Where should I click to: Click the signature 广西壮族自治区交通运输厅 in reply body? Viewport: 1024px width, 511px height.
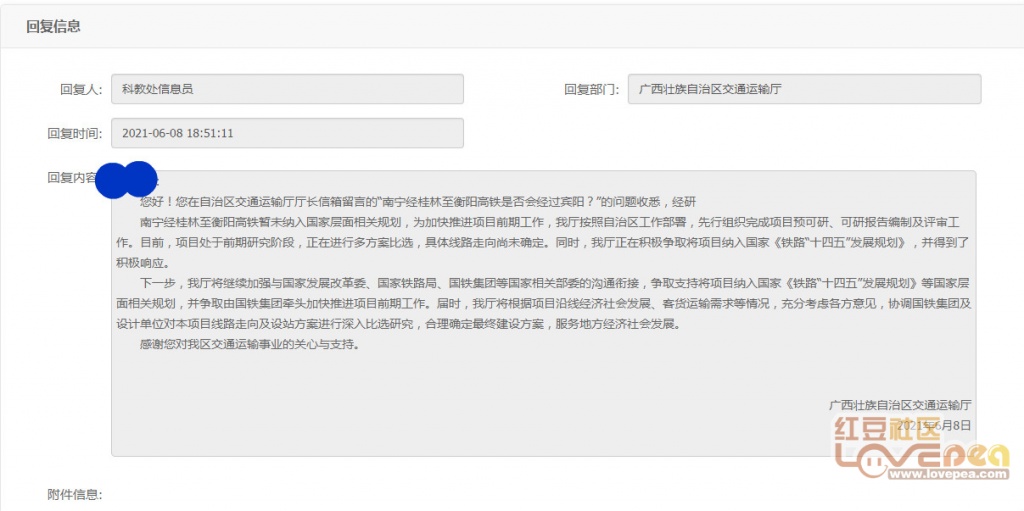click(x=899, y=405)
